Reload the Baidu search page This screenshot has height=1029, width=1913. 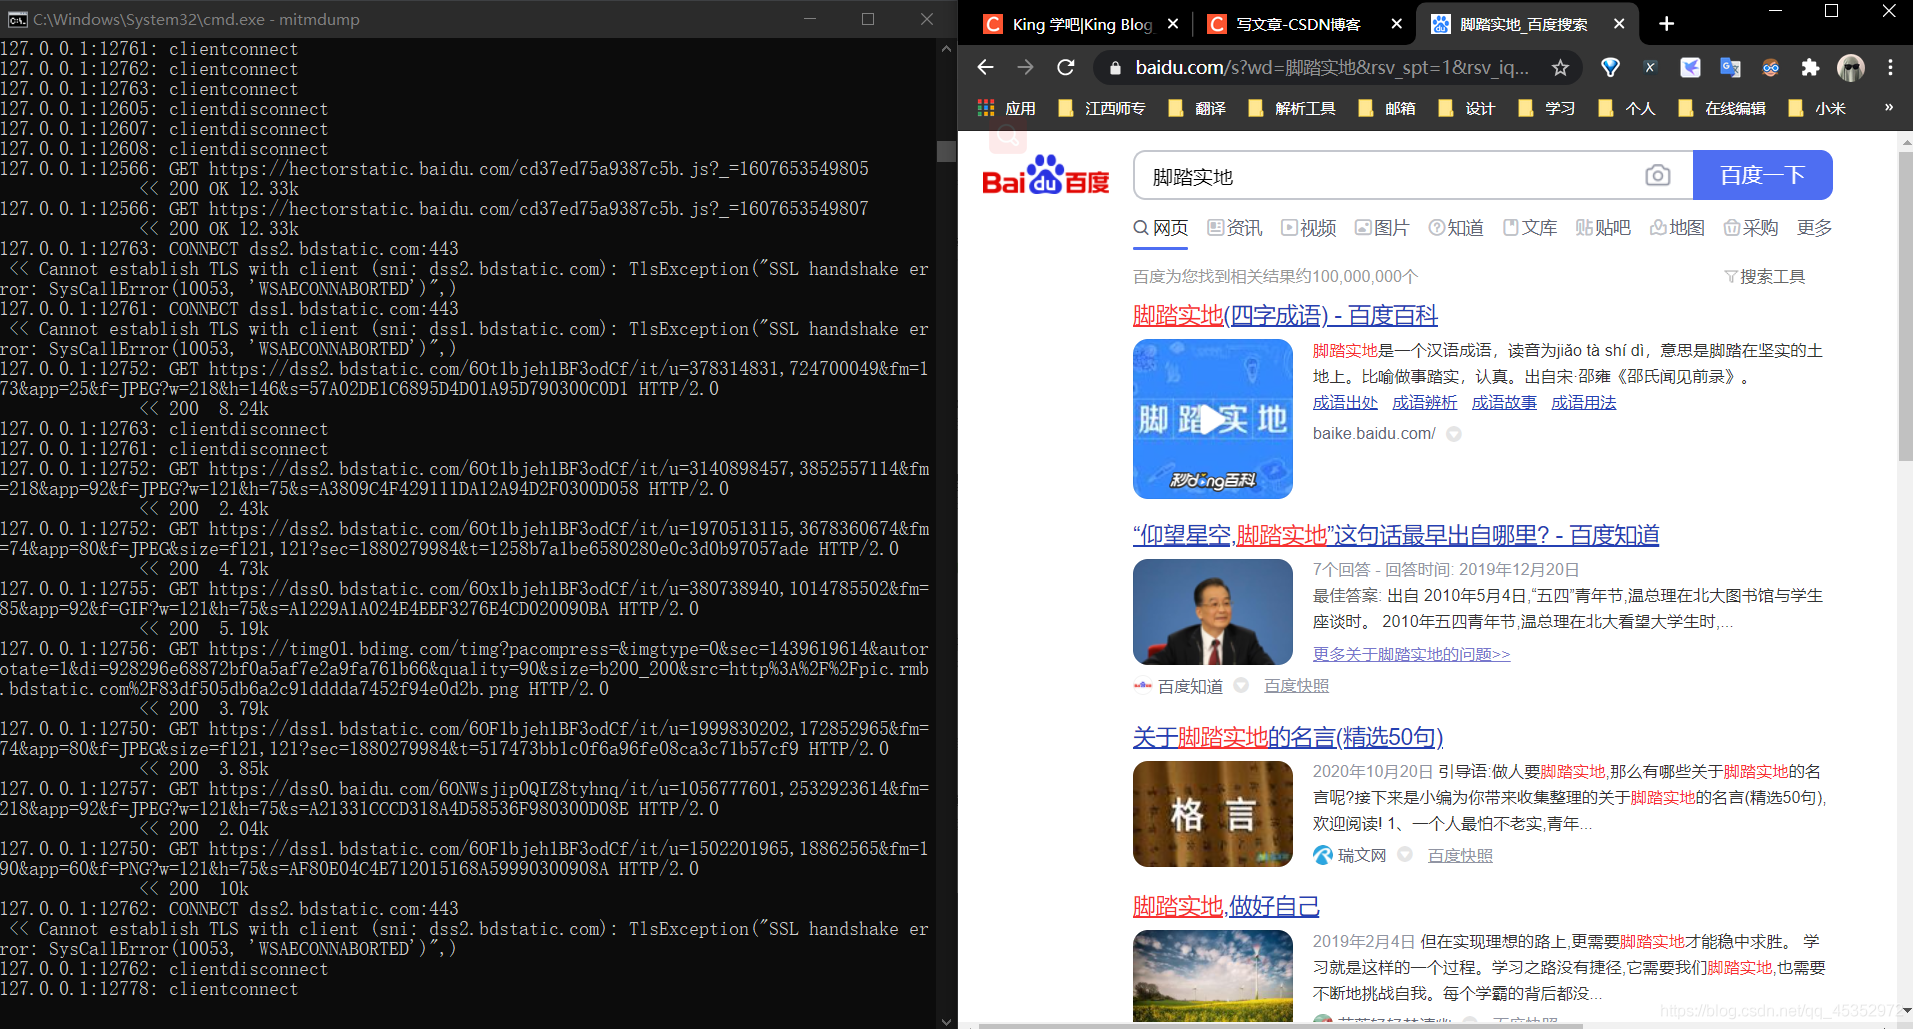[1066, 67]
